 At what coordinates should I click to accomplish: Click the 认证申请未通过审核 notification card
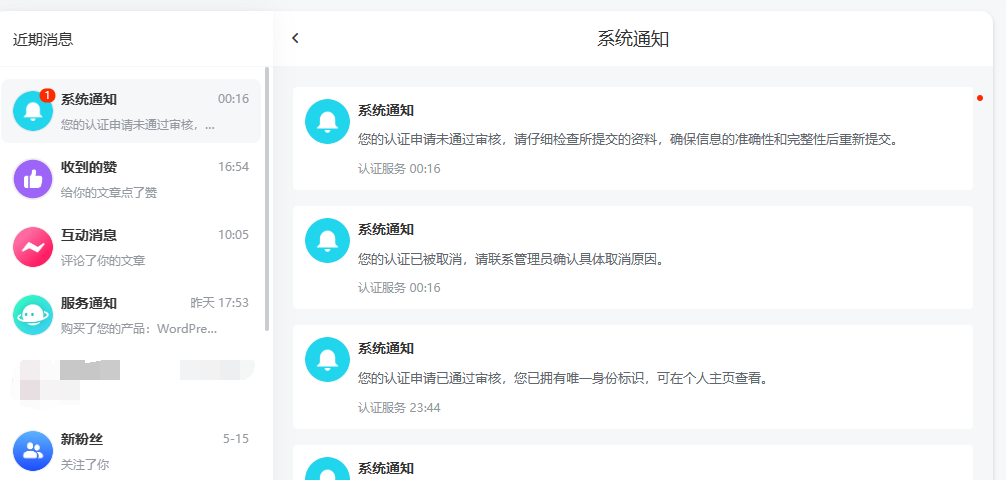[x=632, y=139]
